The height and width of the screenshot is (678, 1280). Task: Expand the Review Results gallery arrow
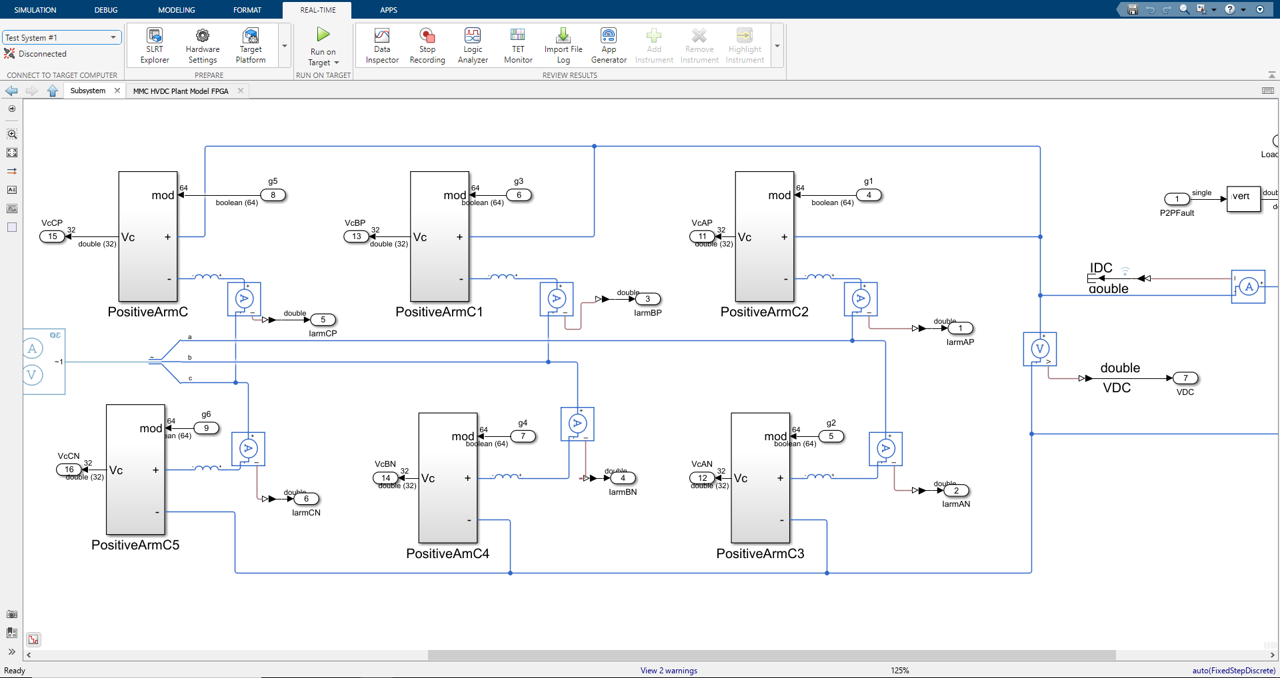[x=777, y=47]
